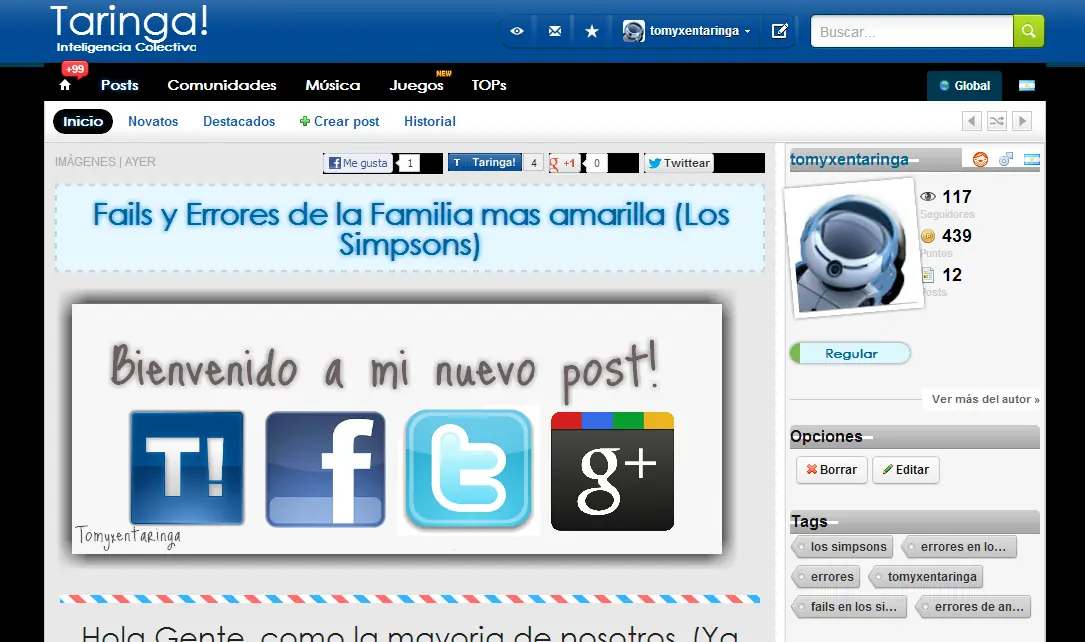Viewport: 1085px width, 642px height.
Task: Open messages envelope icon
Action: (555, 31)
